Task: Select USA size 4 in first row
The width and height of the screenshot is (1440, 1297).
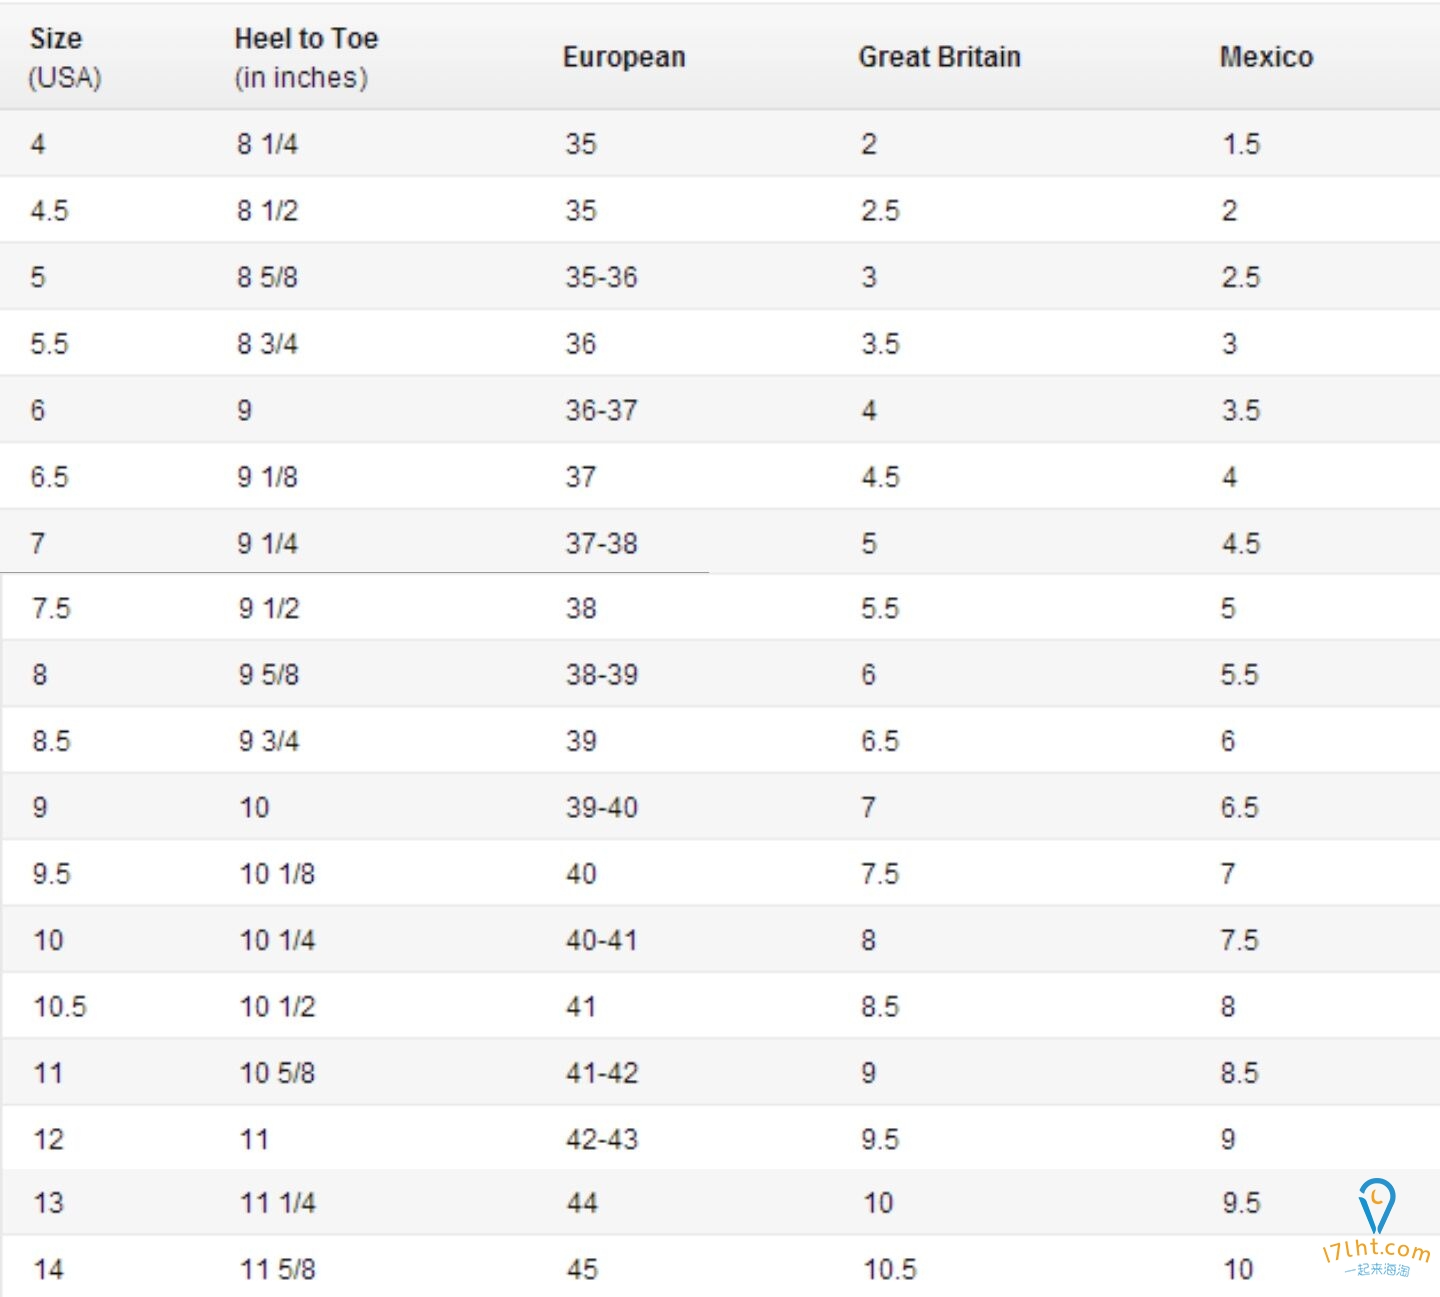Action: pos(38,144)
